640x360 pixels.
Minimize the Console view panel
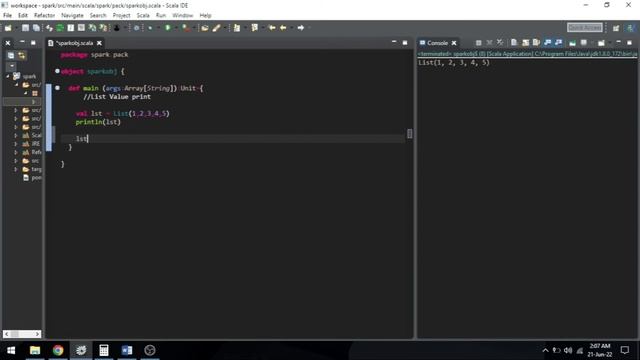coord(618,42)
